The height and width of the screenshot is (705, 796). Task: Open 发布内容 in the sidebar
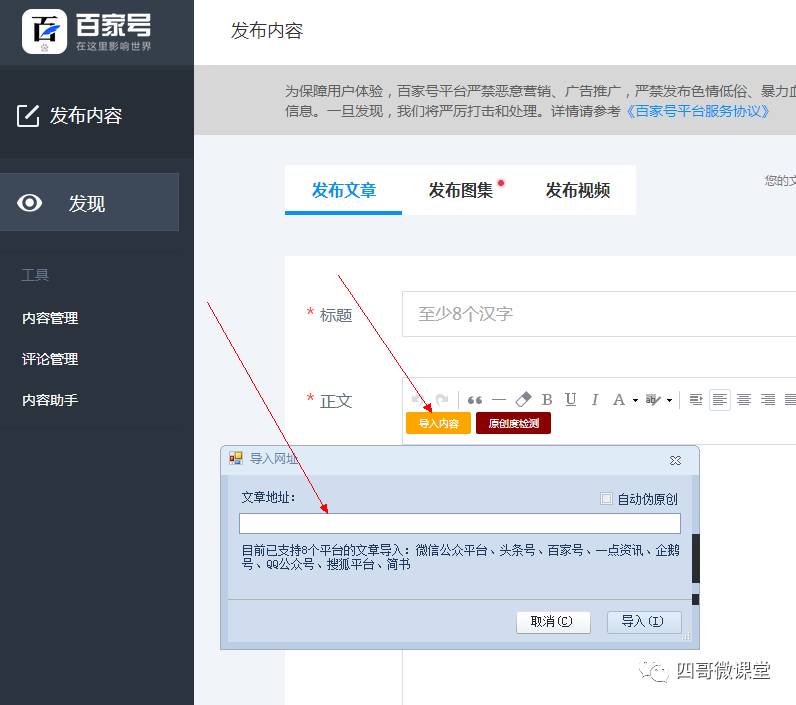[85, 116]
